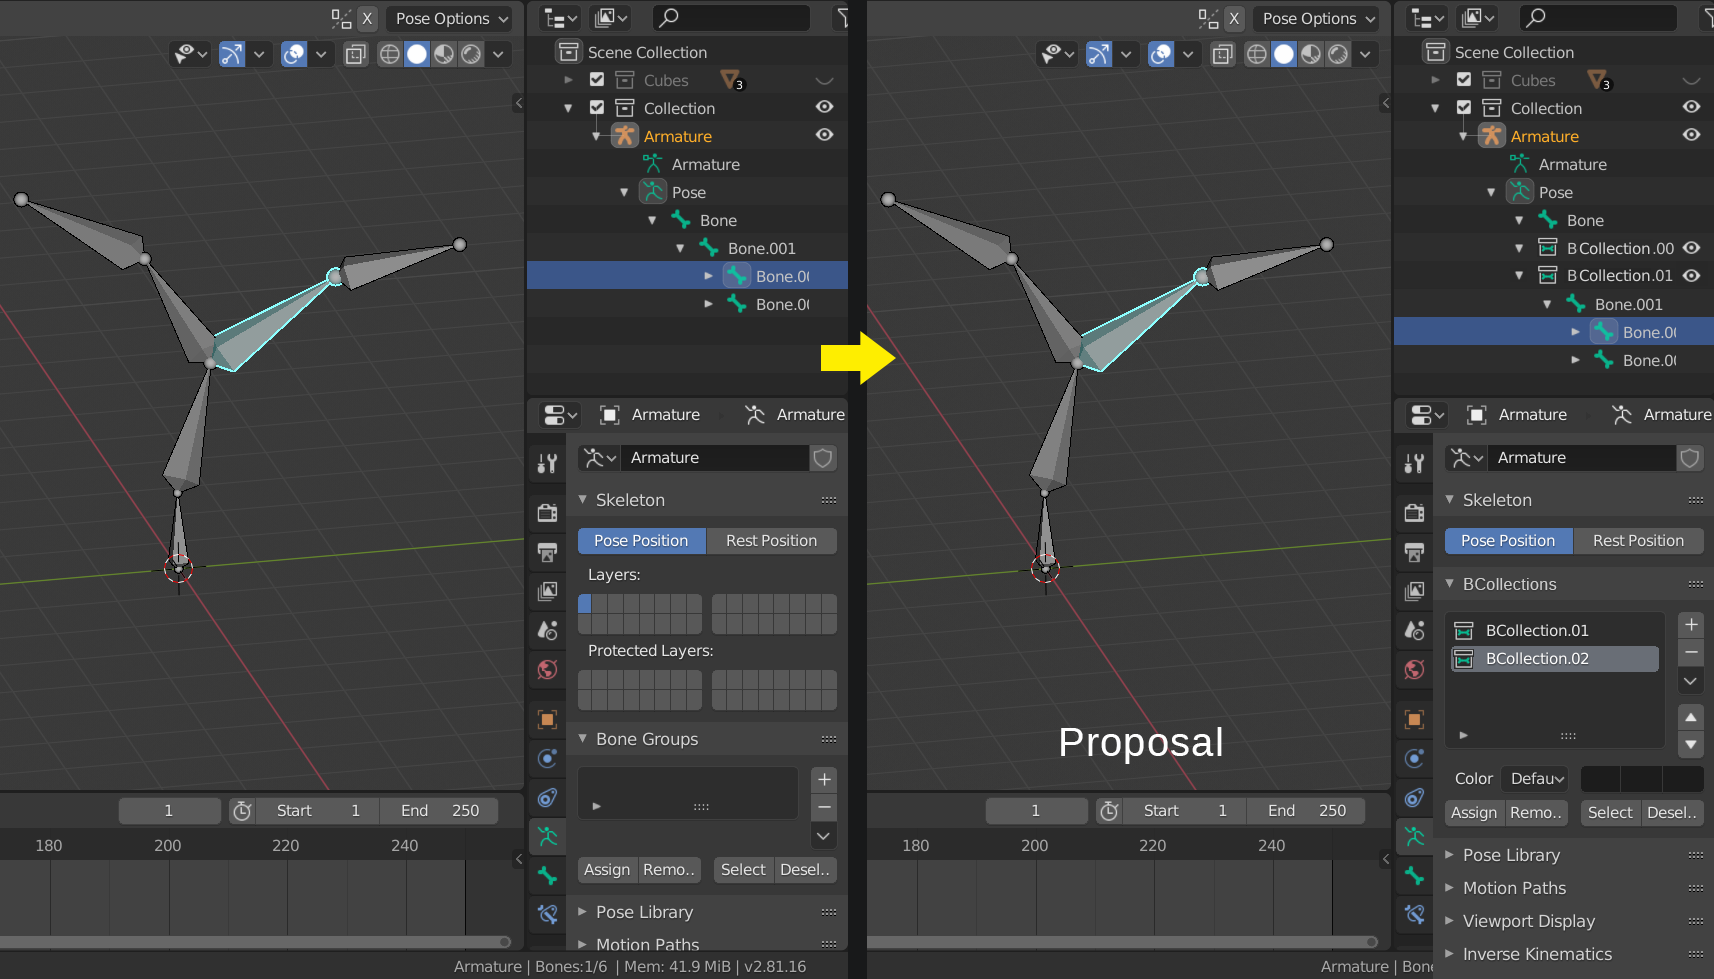Open Armature data tab in left panel
Screen dimensions: 1714x979
pos(547,836)
